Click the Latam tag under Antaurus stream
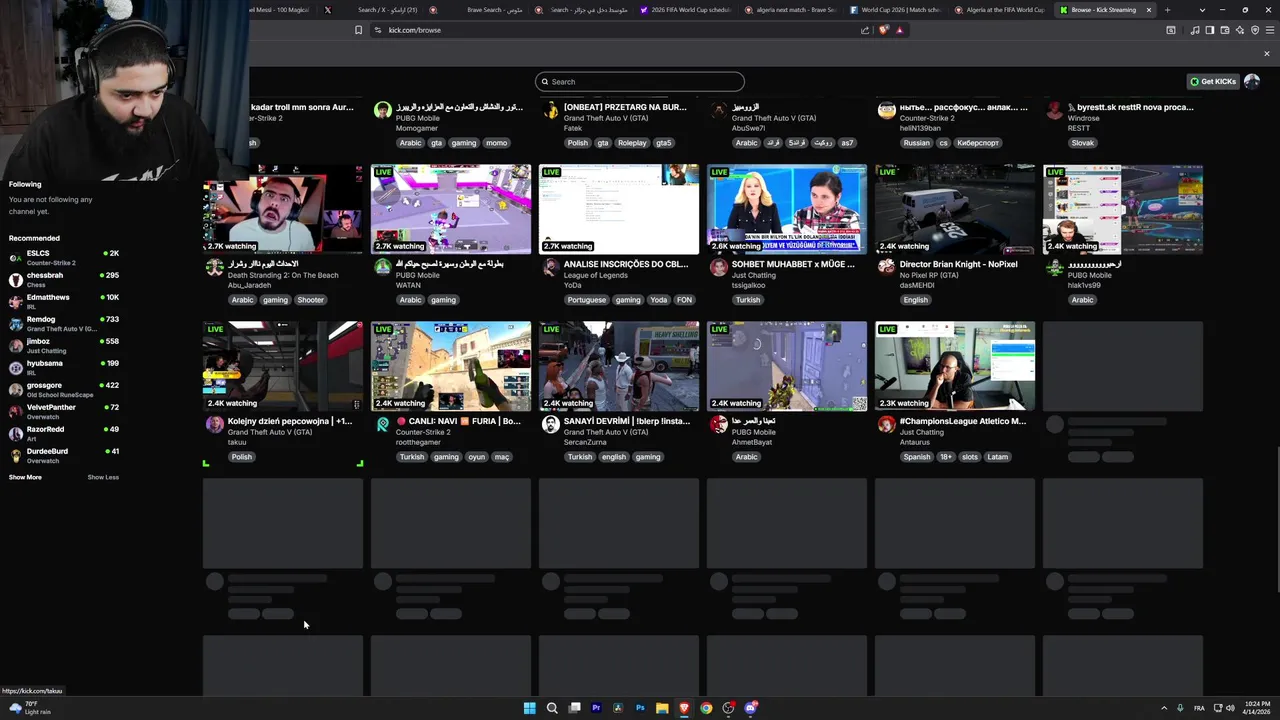This screenshot has width=1280, height=720. [x=997, y=457]
